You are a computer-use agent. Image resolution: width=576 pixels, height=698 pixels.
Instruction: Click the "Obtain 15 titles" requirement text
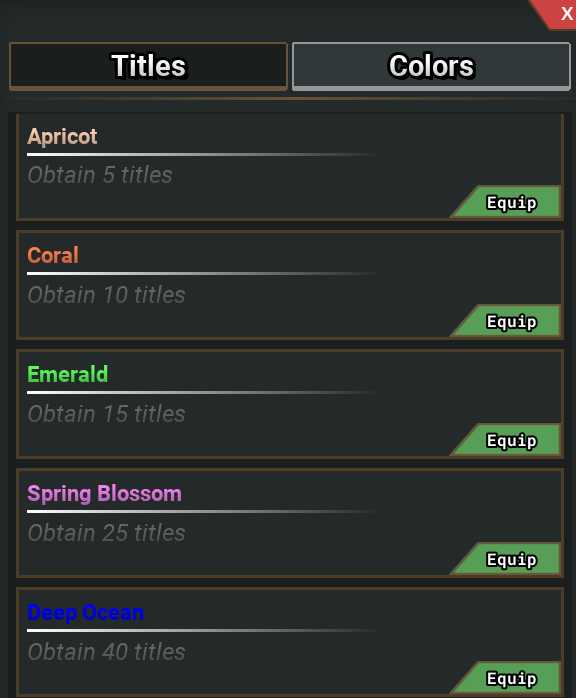(106, 414)
